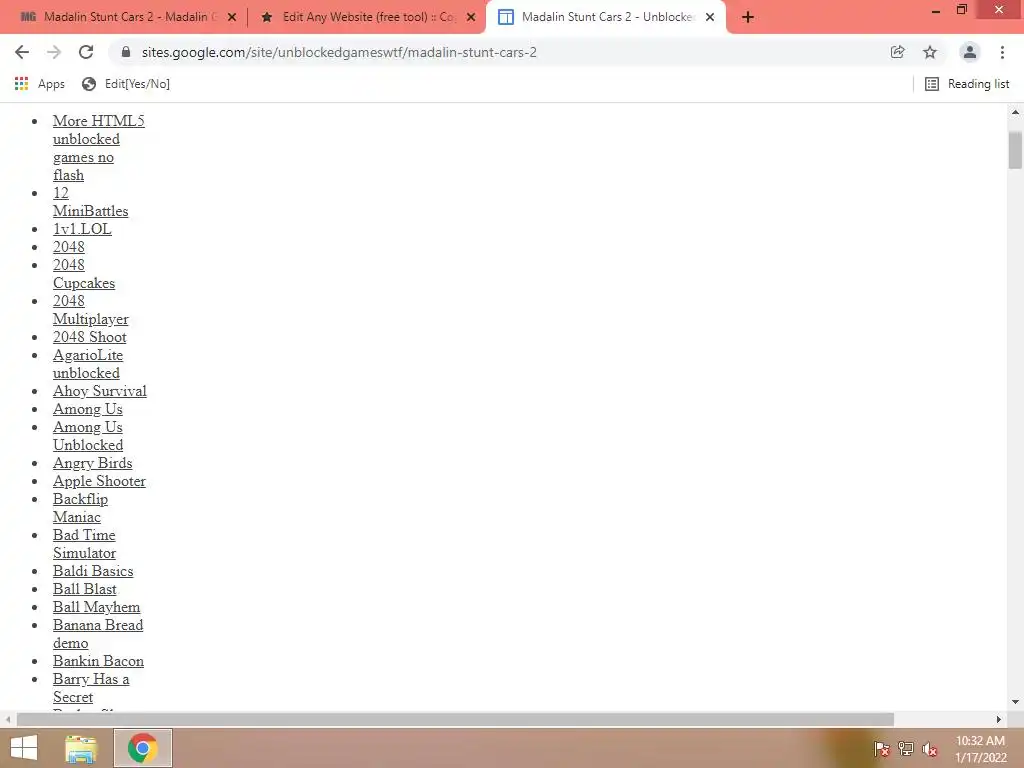Open the Baldi Basics link
The height and width of the screenshot is (768, 1024).
point(93,571)
